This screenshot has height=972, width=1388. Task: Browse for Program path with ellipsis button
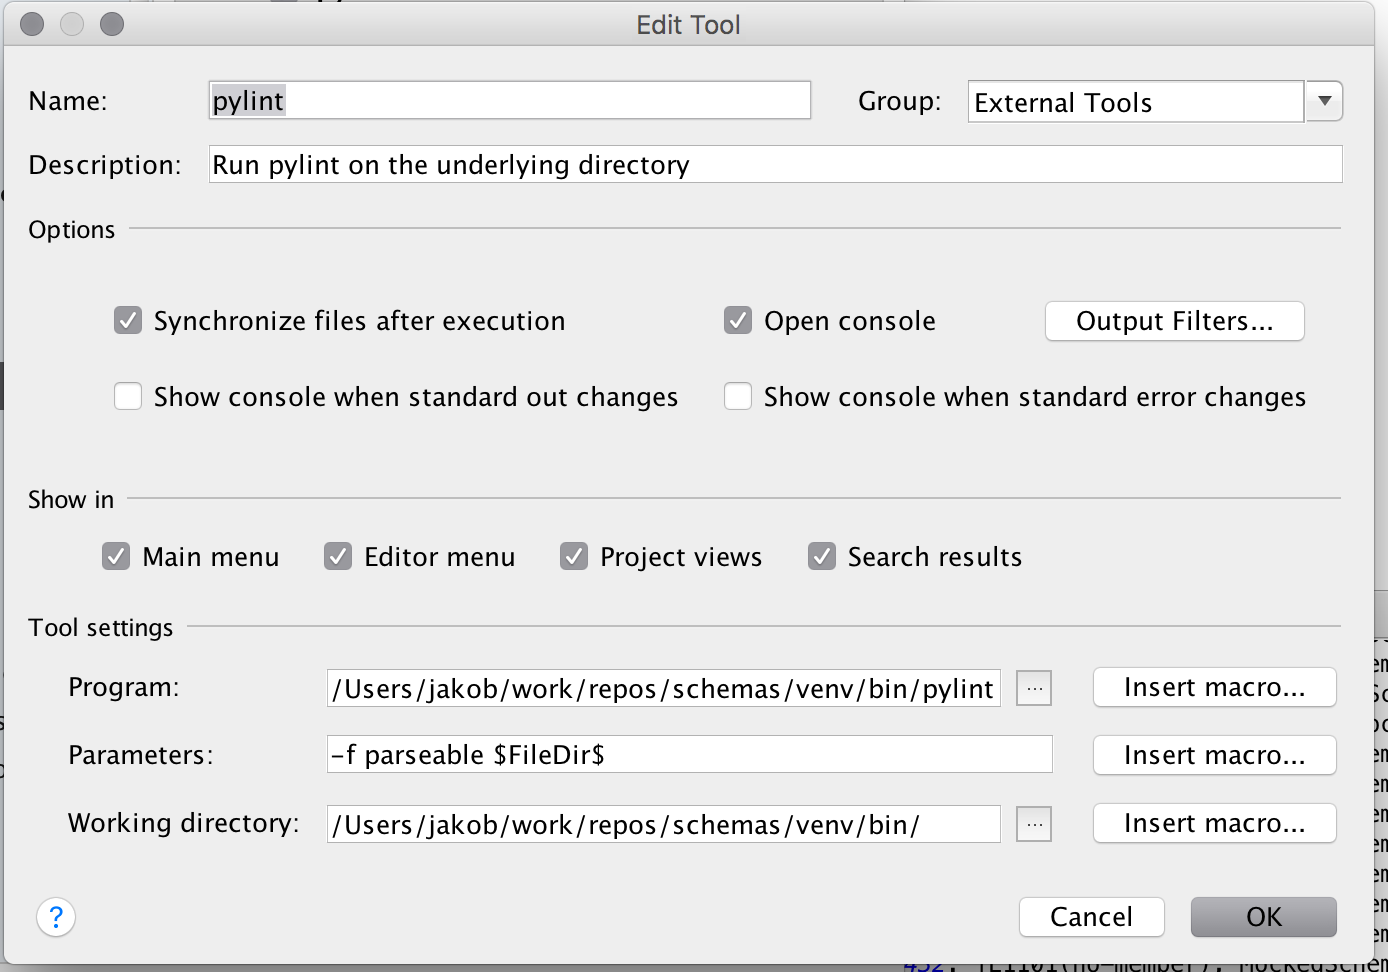1034,688
